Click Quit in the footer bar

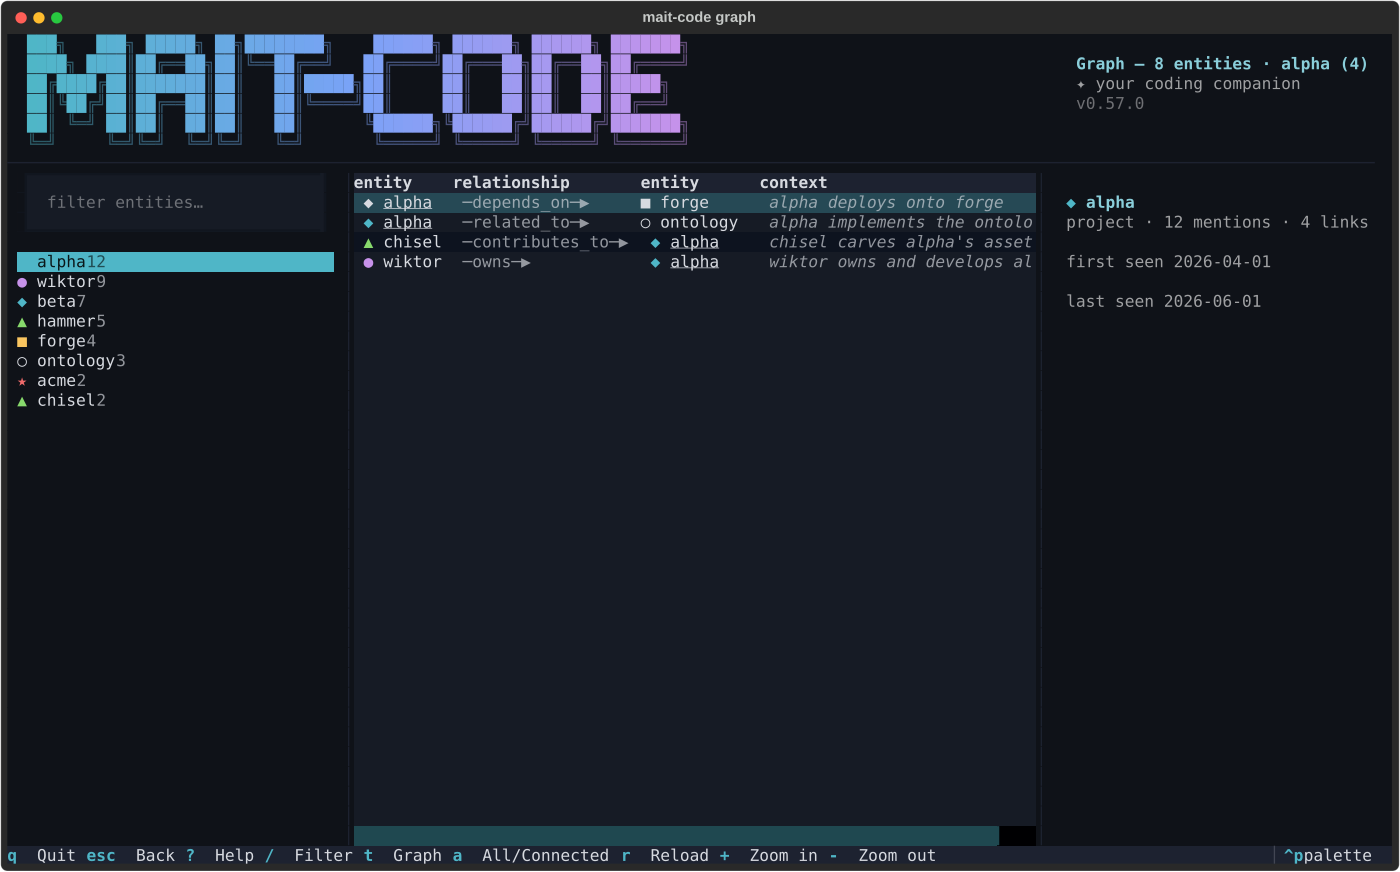56,856
